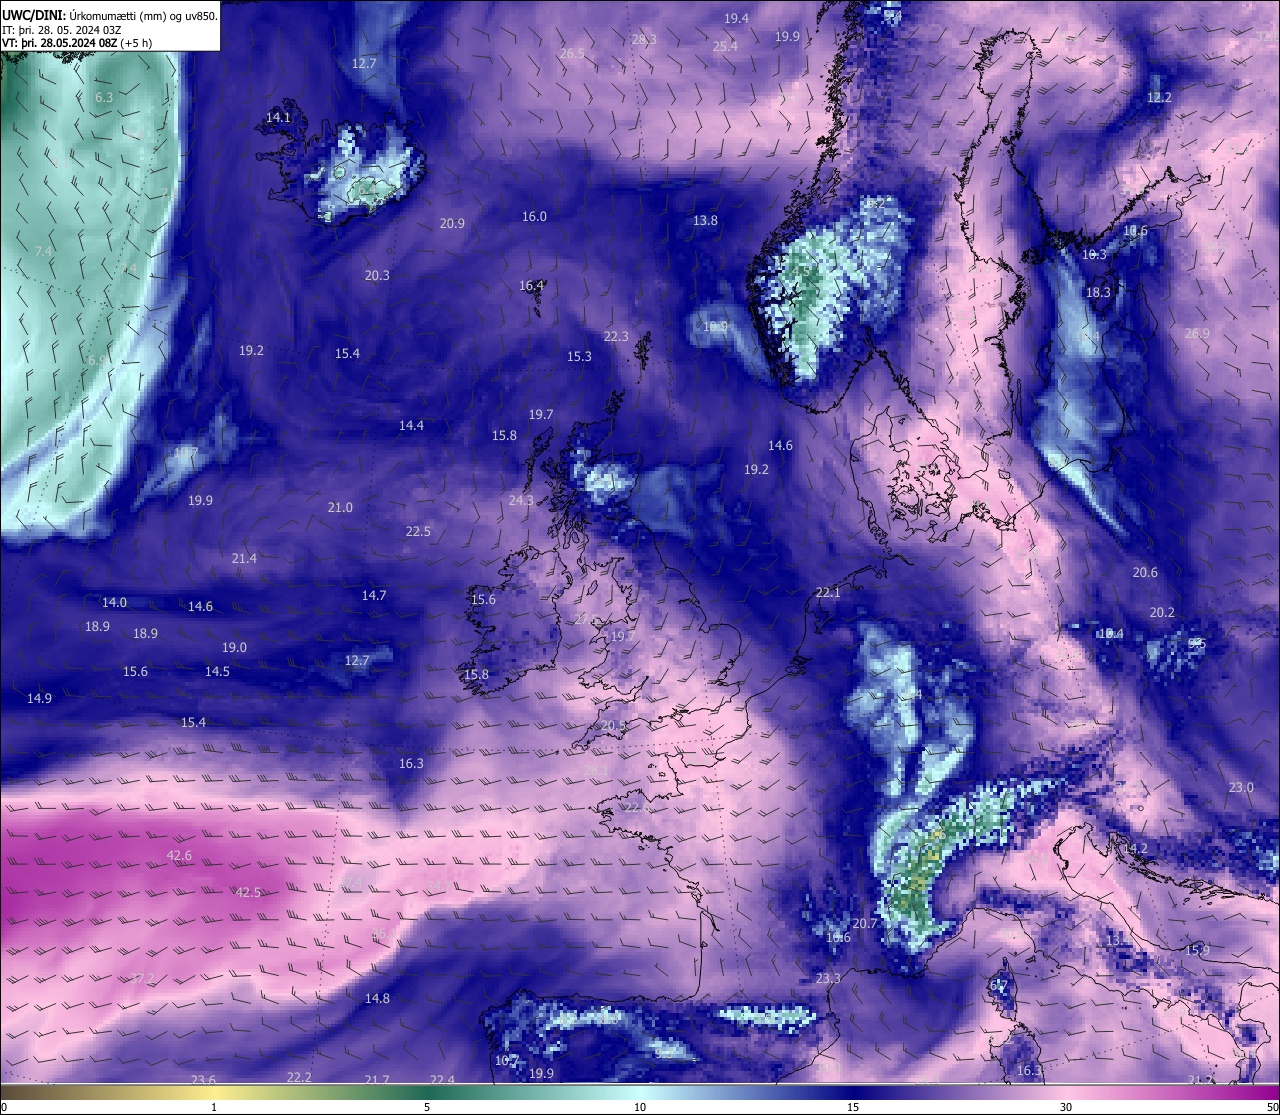
Task: Click the 22.5 value label
Action: point(418,531)
